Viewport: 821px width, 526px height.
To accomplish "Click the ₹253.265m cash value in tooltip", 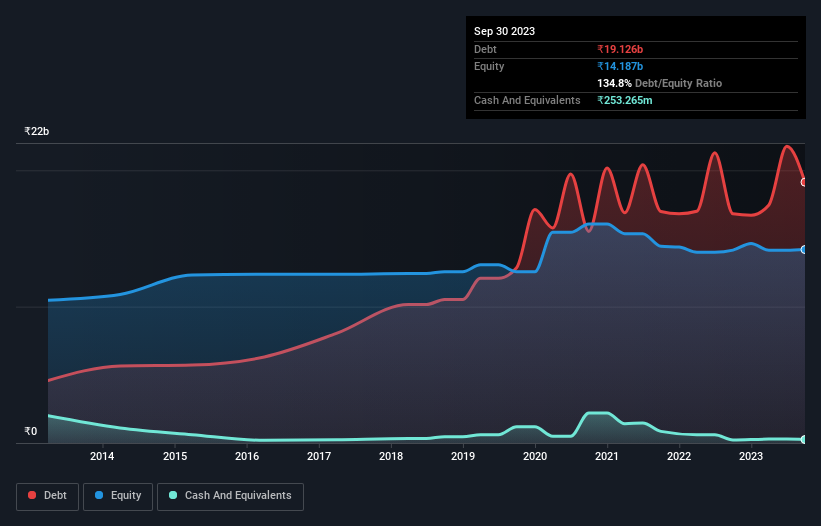I will pyautogui.click(x=625, y=100).
